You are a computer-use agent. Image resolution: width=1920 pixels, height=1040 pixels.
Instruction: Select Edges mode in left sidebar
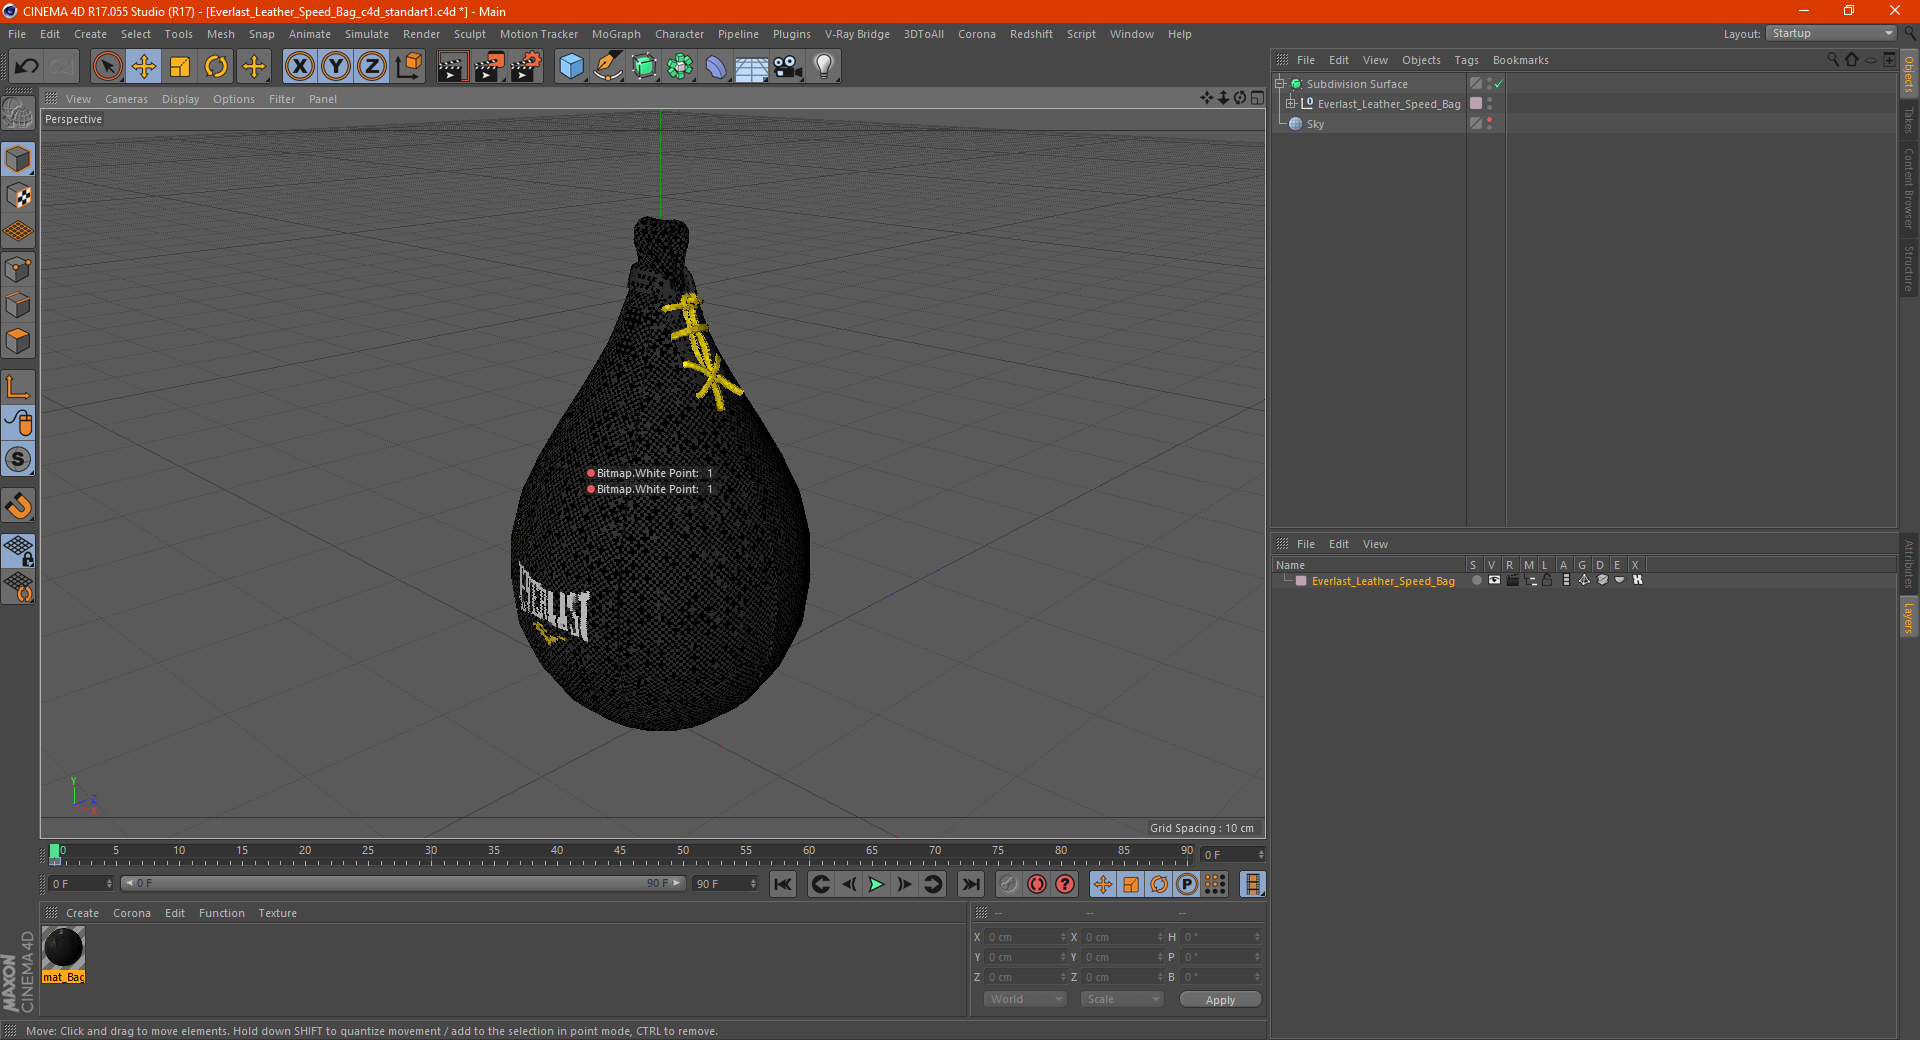(18, 305)
